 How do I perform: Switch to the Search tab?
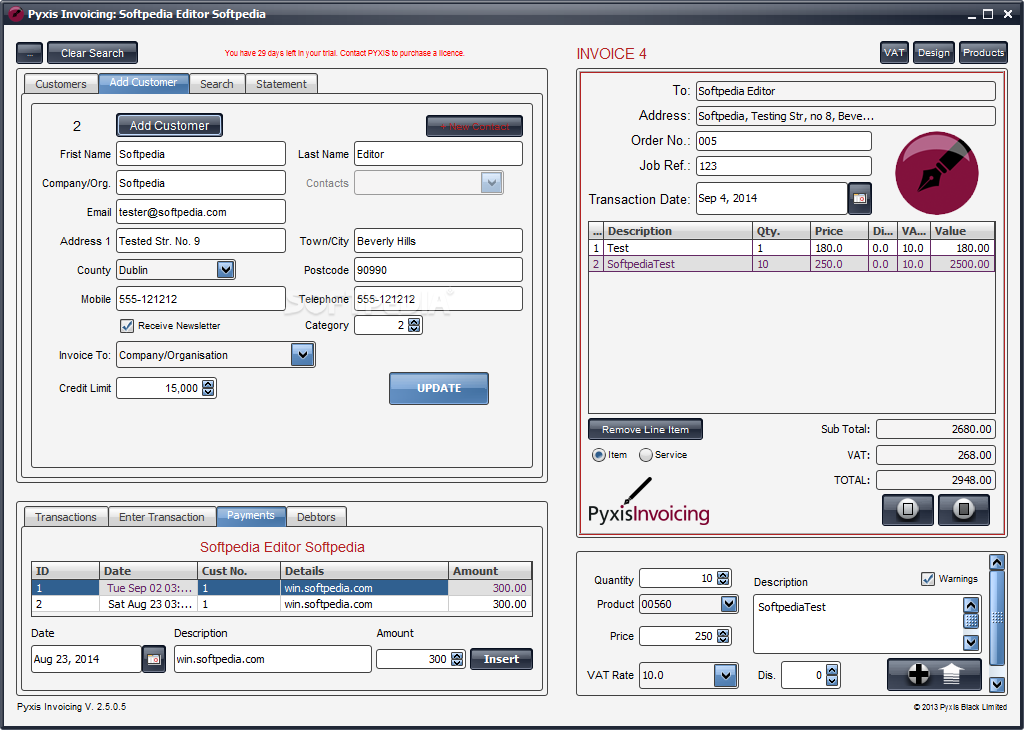(x=217, y=84)
